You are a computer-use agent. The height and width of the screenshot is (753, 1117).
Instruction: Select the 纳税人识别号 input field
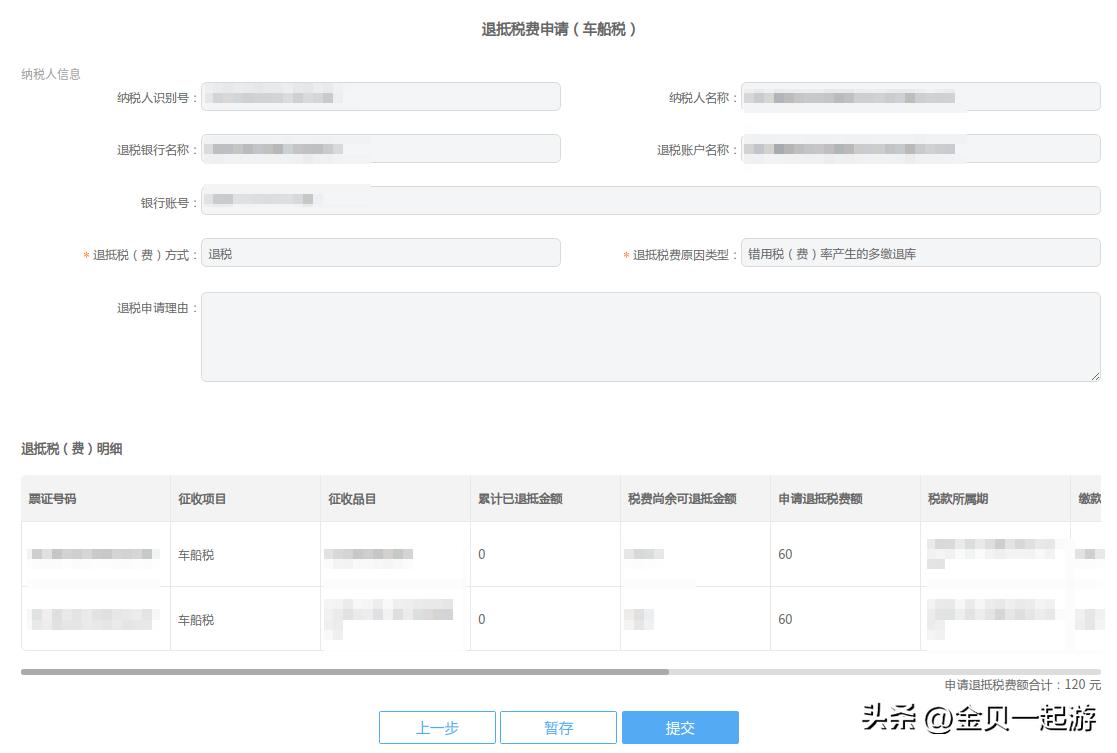point(380,96)
